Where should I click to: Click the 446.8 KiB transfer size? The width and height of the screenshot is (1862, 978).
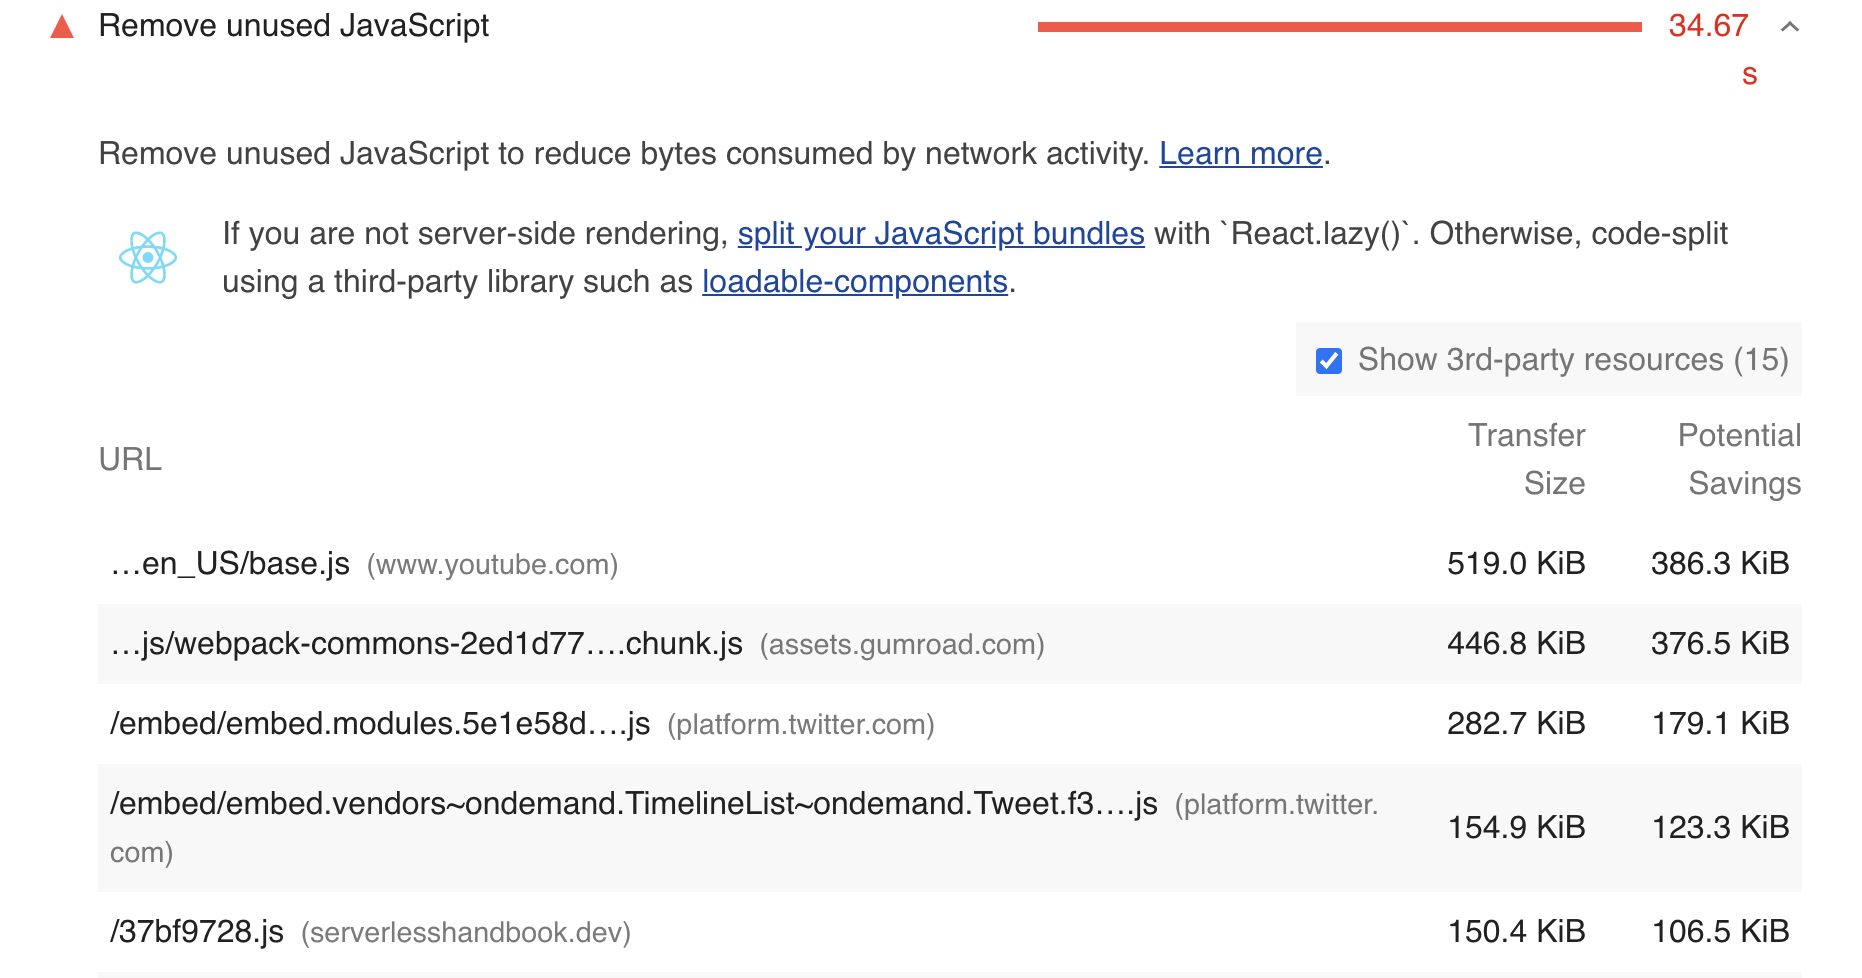pyautogui.click(x=1516, y=643)
